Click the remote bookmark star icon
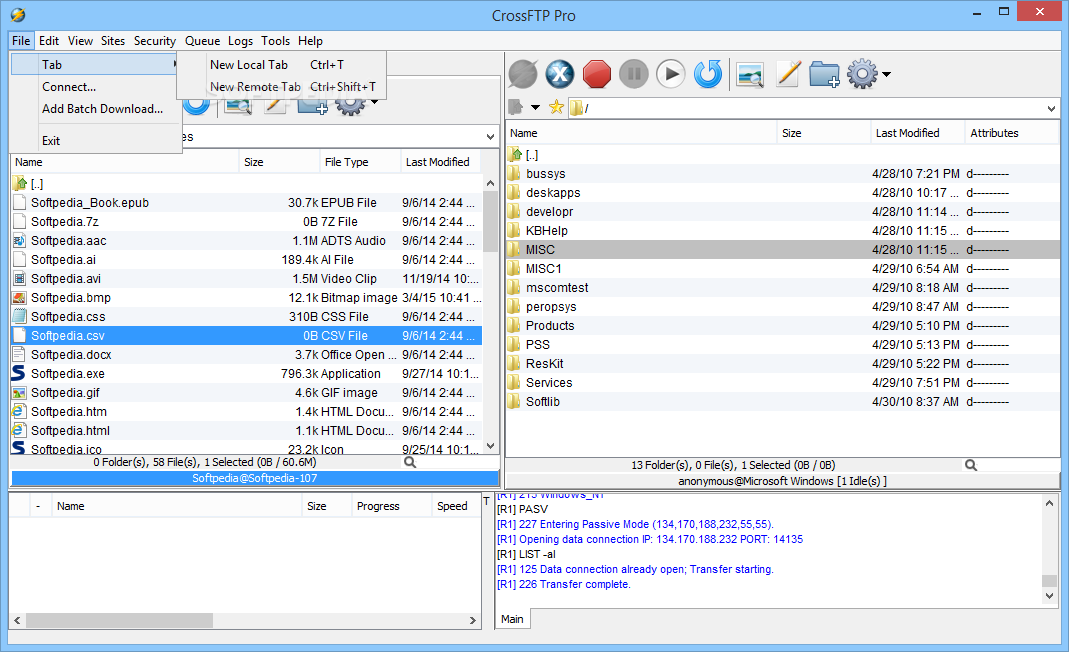 click(556, 107)
